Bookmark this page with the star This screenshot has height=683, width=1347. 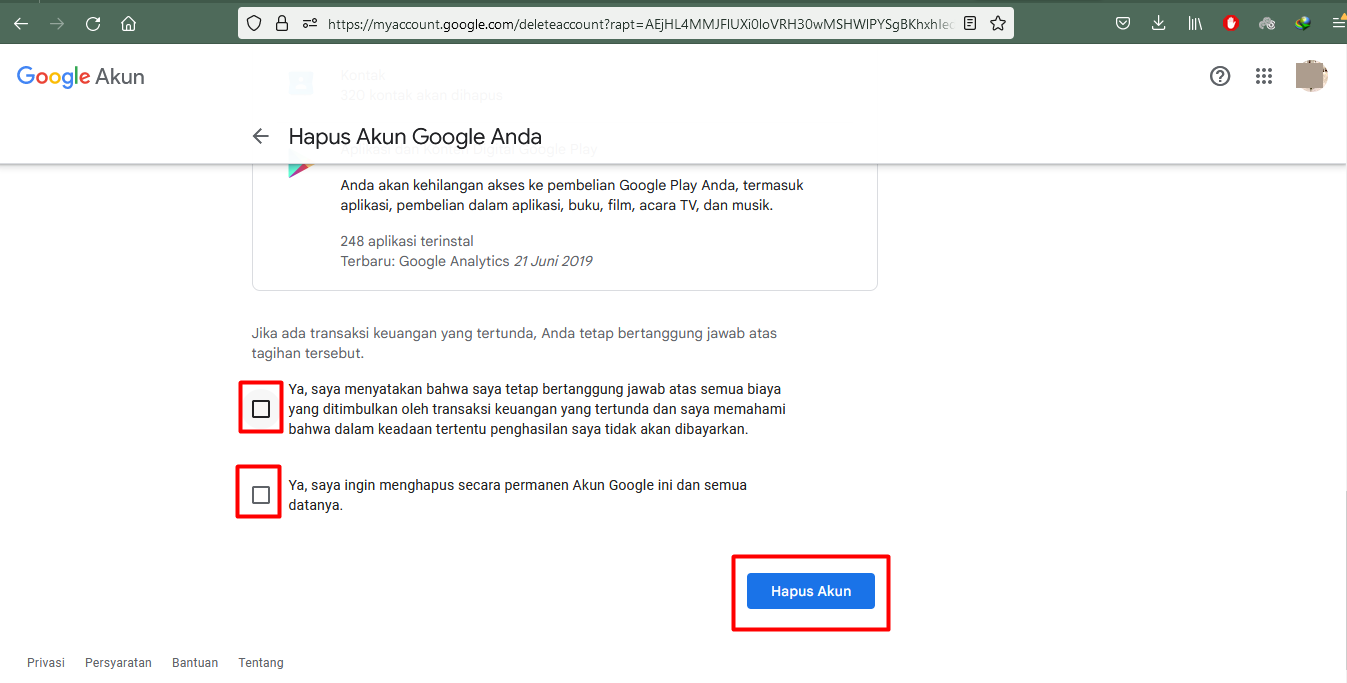(998, 23)
